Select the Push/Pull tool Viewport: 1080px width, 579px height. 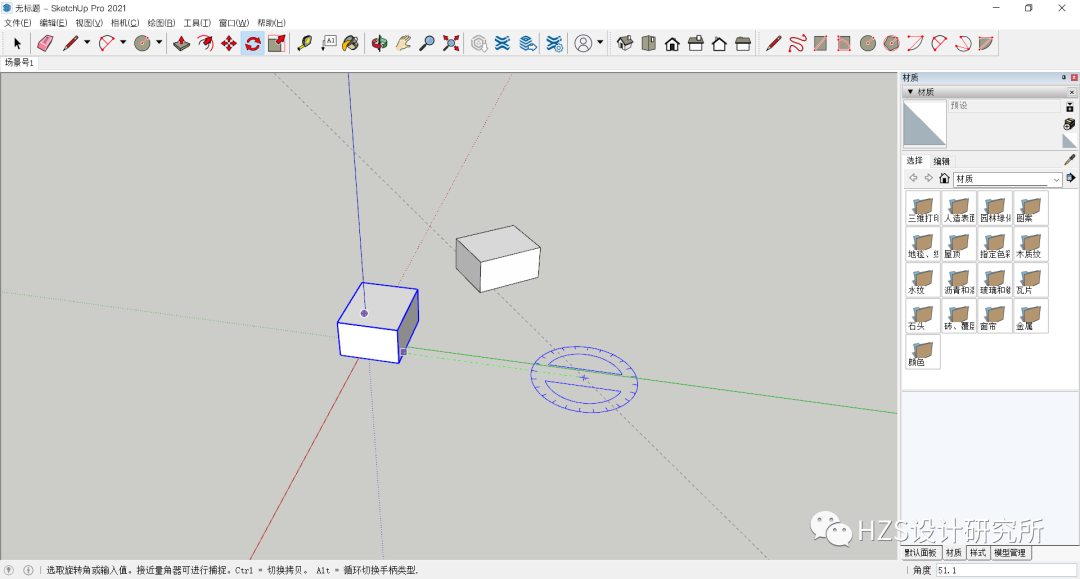click(183, 43)
